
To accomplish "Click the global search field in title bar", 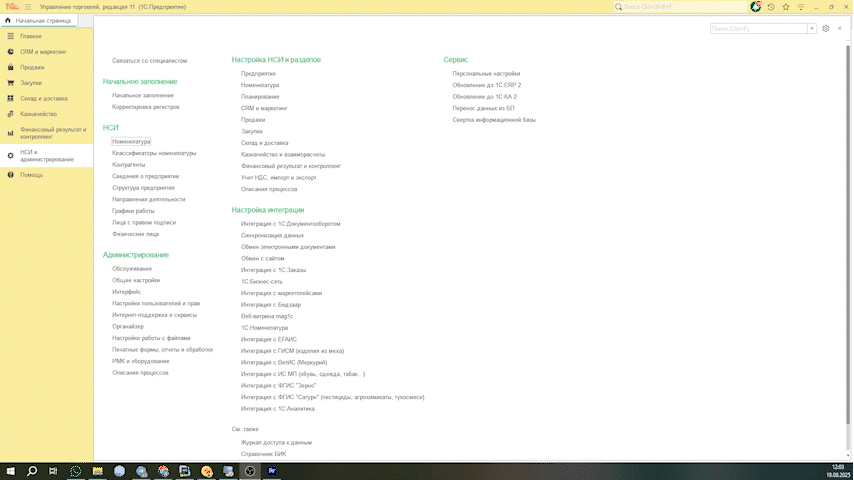I will click(x=679, y=7).
